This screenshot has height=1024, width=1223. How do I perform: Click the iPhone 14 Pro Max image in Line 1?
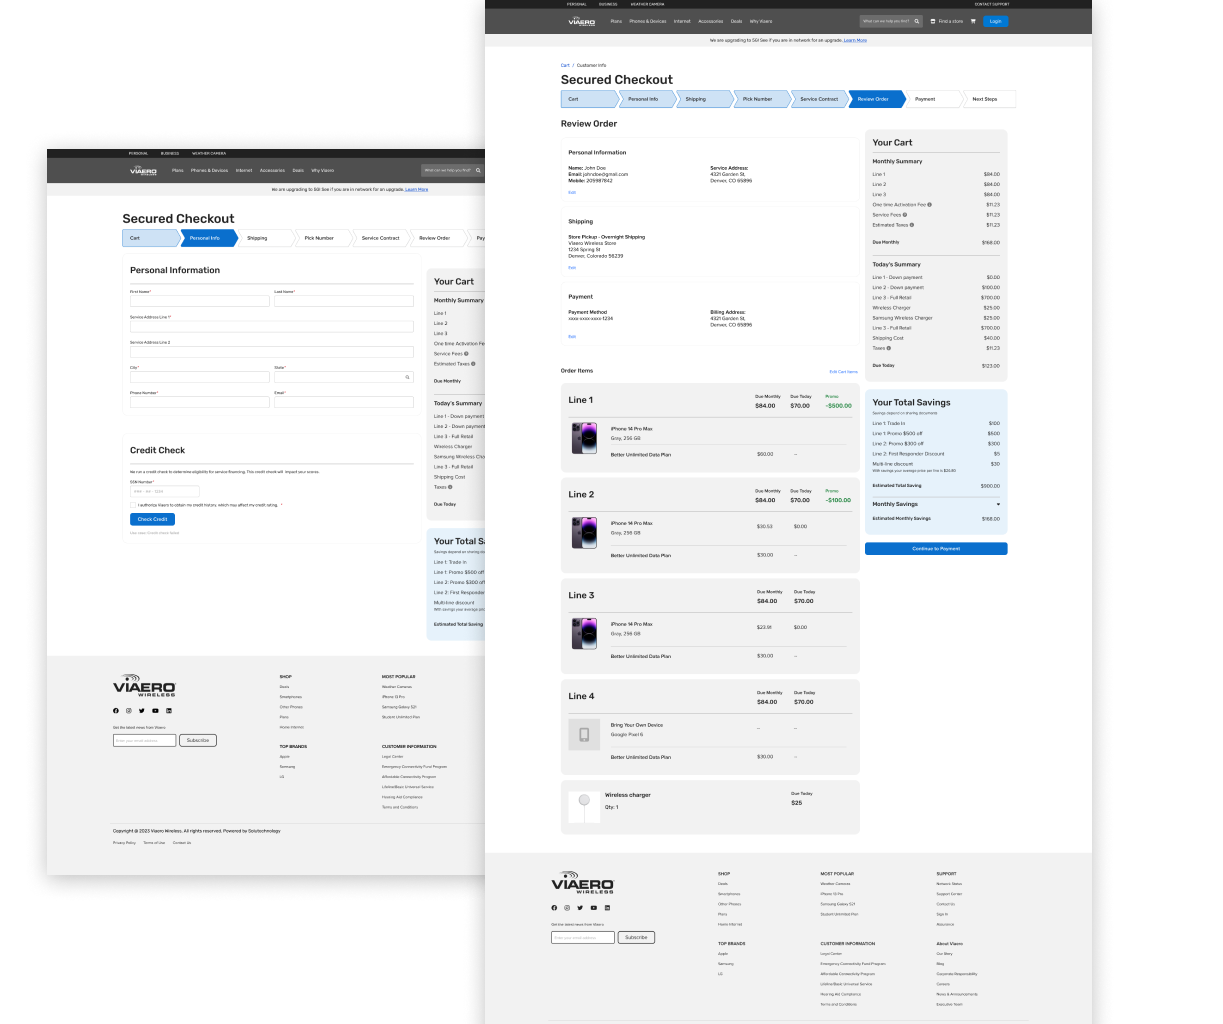click(x=584, y=438)
